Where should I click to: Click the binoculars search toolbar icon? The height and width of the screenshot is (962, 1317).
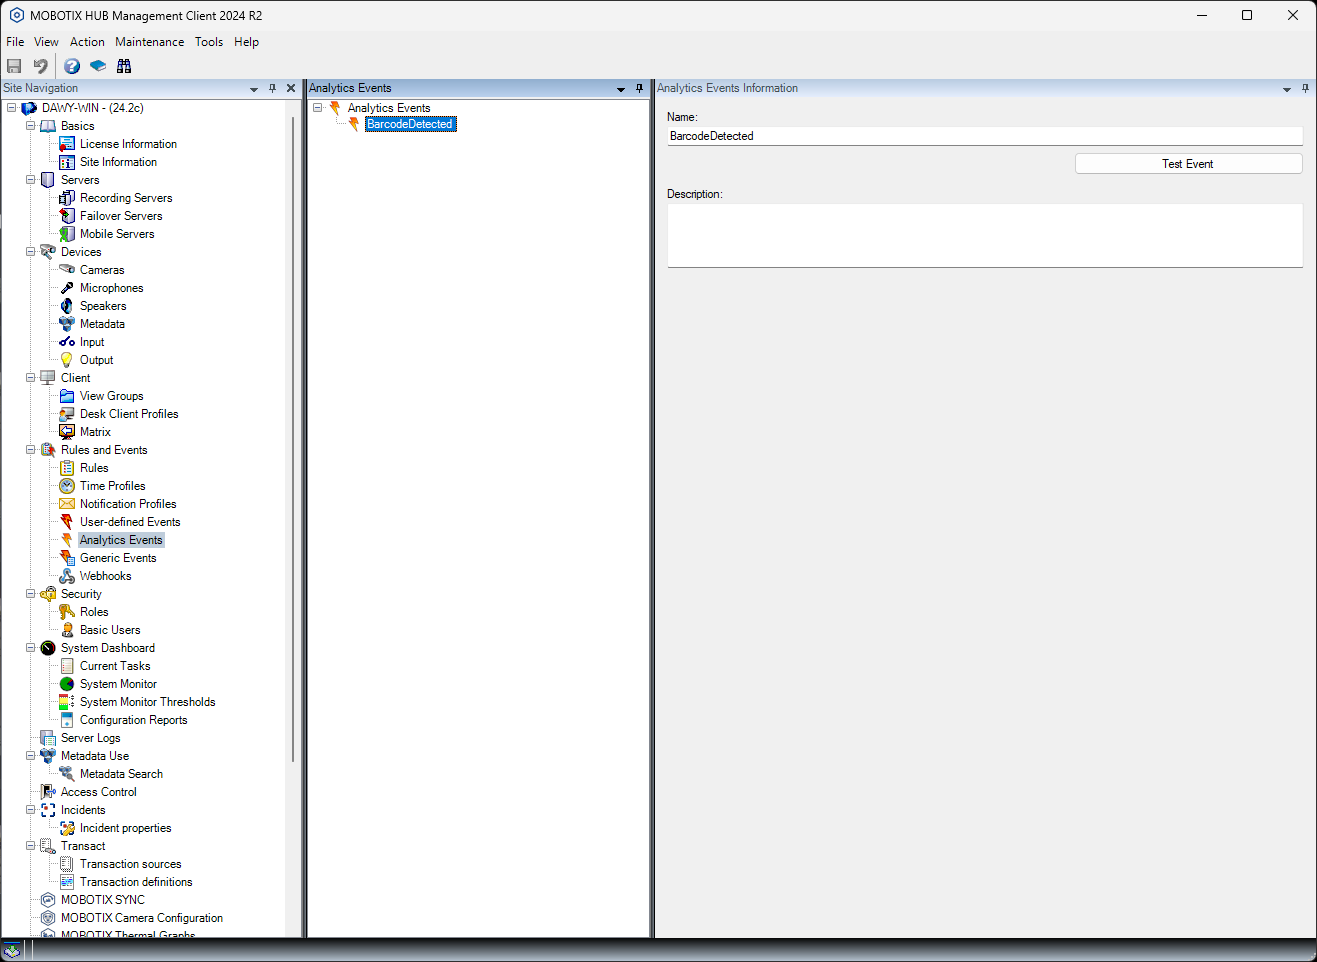click(124, 66)
